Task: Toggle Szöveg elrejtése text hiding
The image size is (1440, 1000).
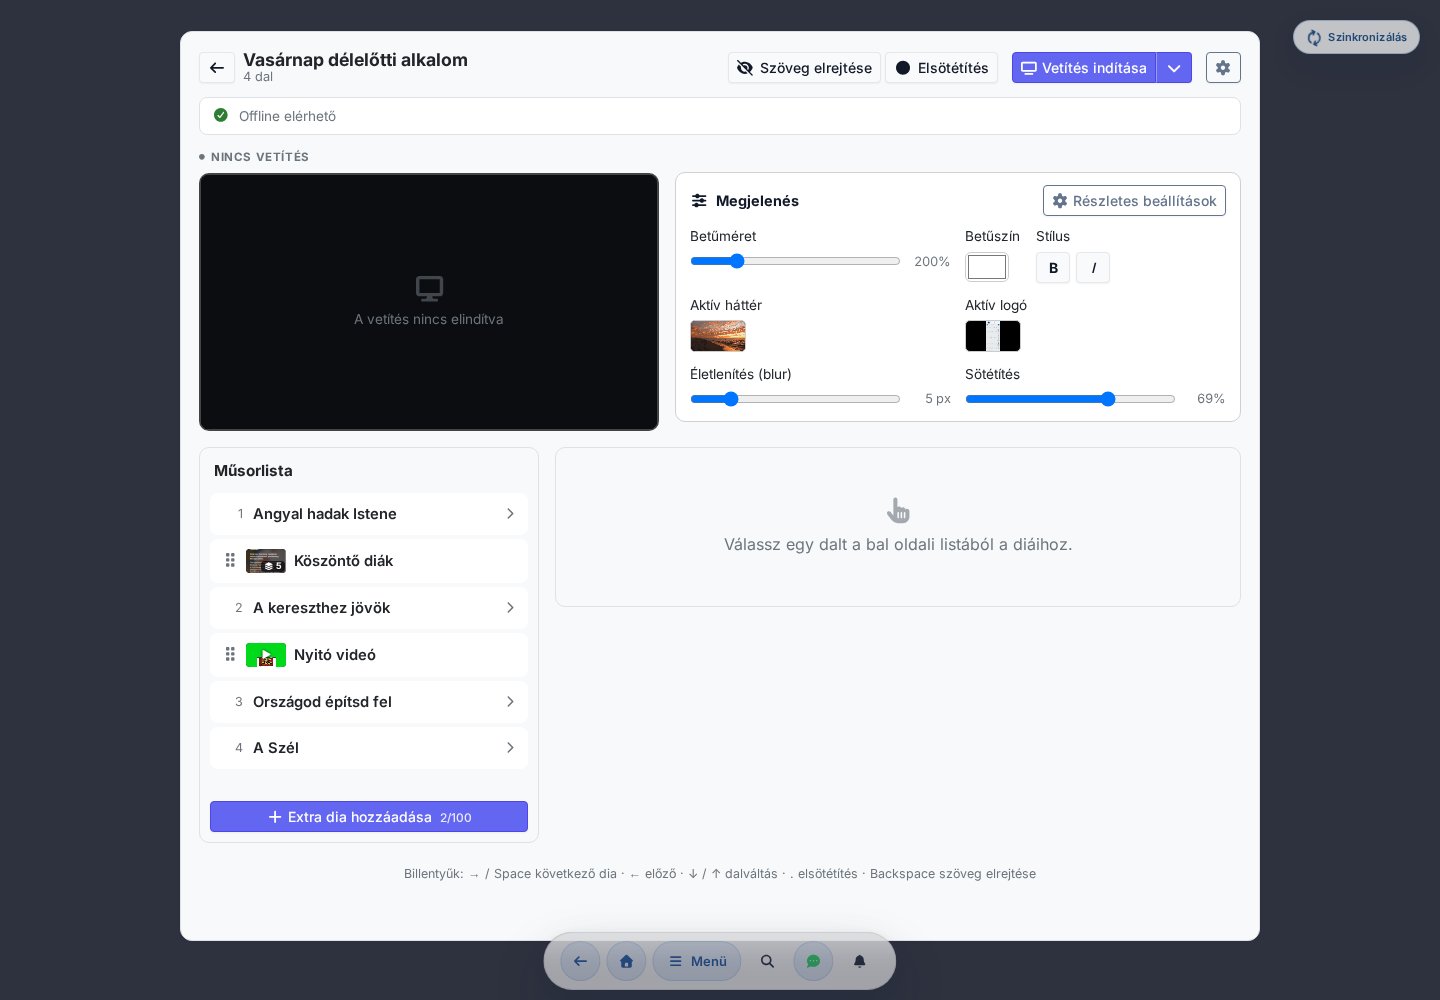Action: pyautogui.click(x=804, y=68)
